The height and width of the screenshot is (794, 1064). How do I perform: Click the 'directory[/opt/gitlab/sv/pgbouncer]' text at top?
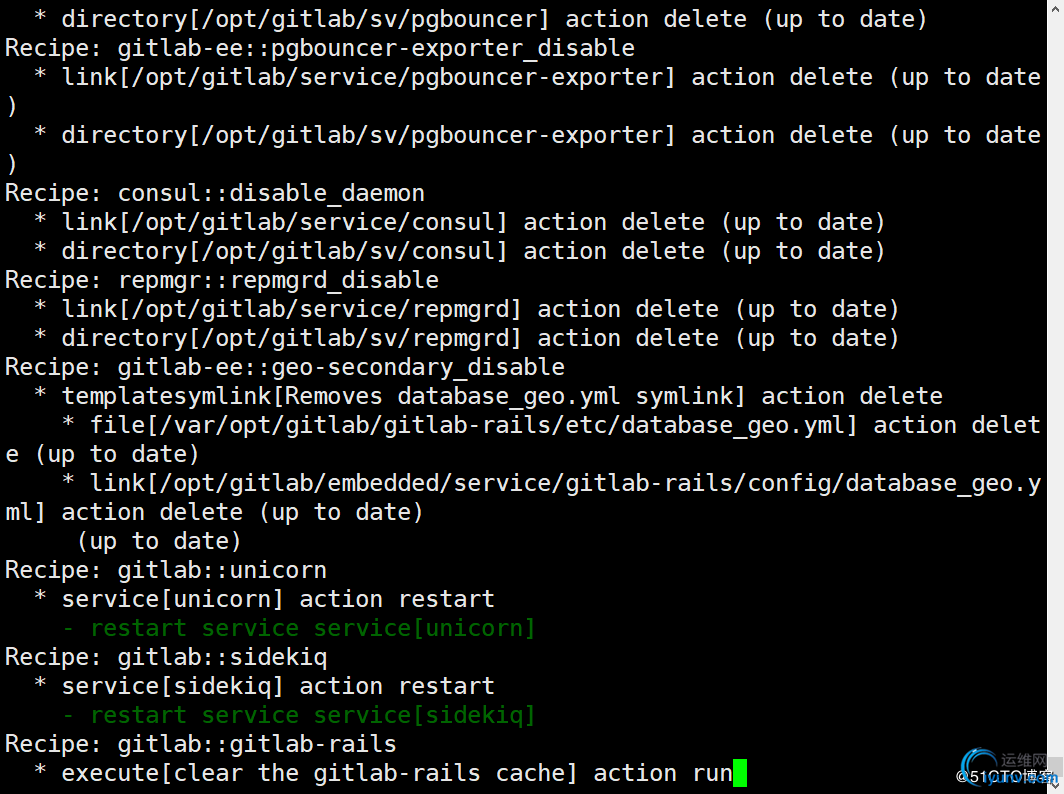point(306,19)
